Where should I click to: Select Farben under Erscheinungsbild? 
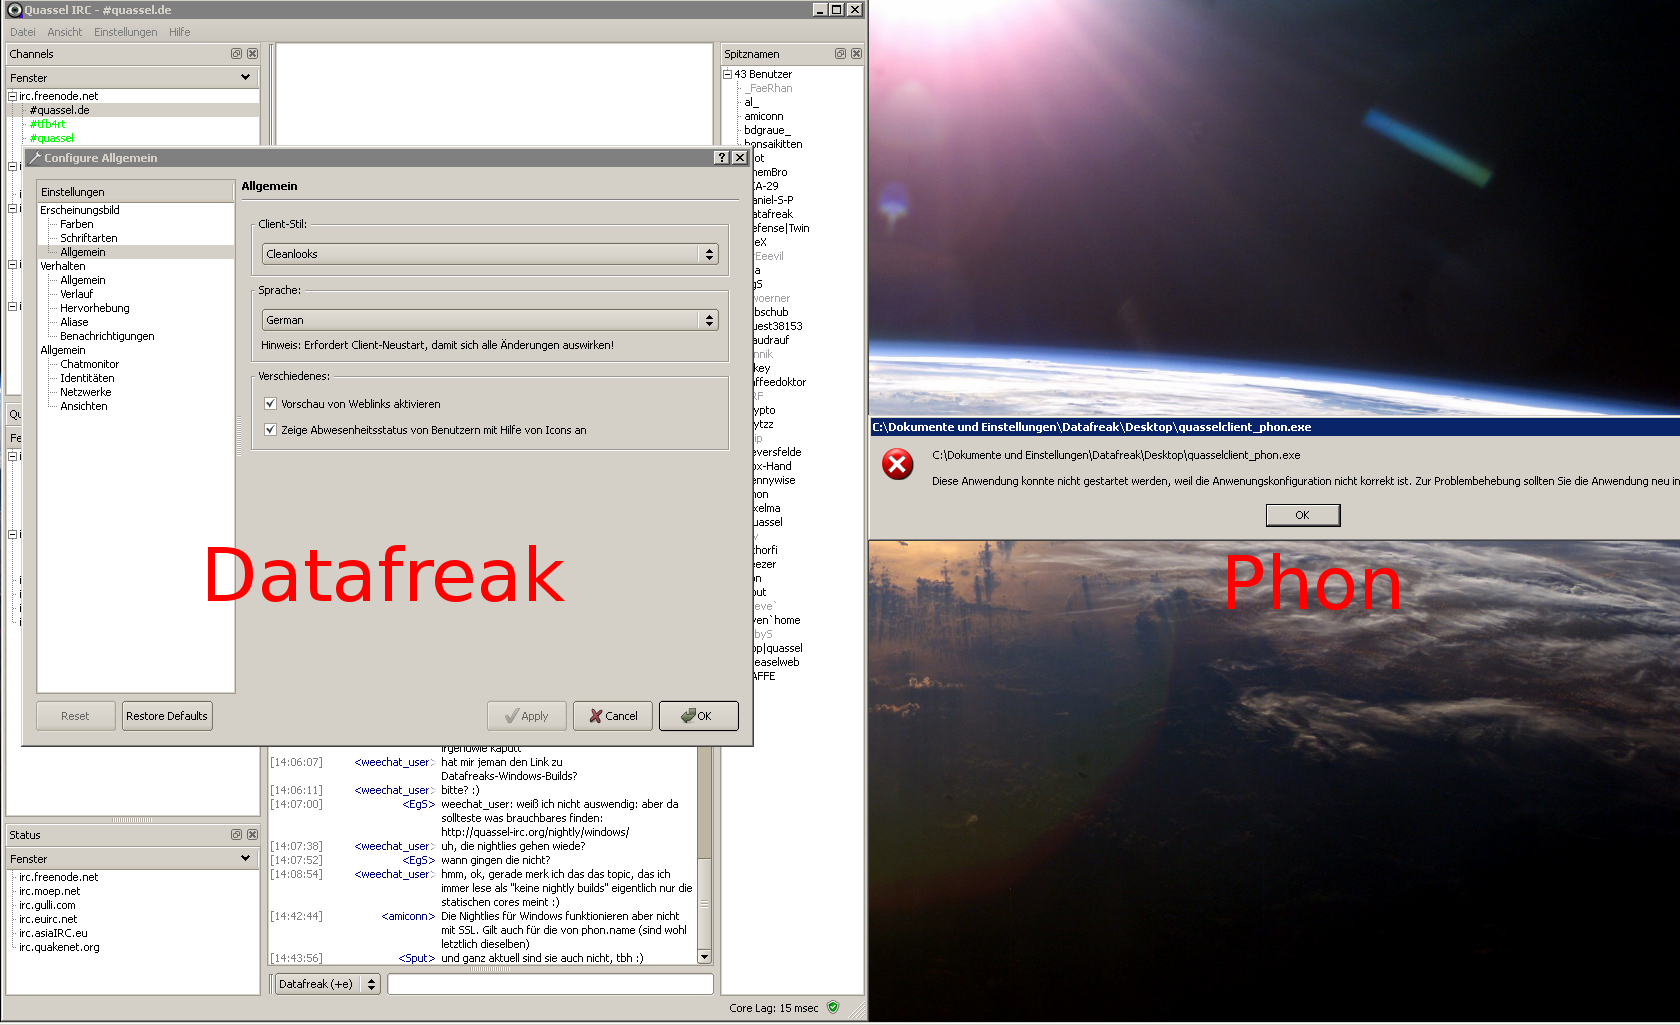pos(77,224)
